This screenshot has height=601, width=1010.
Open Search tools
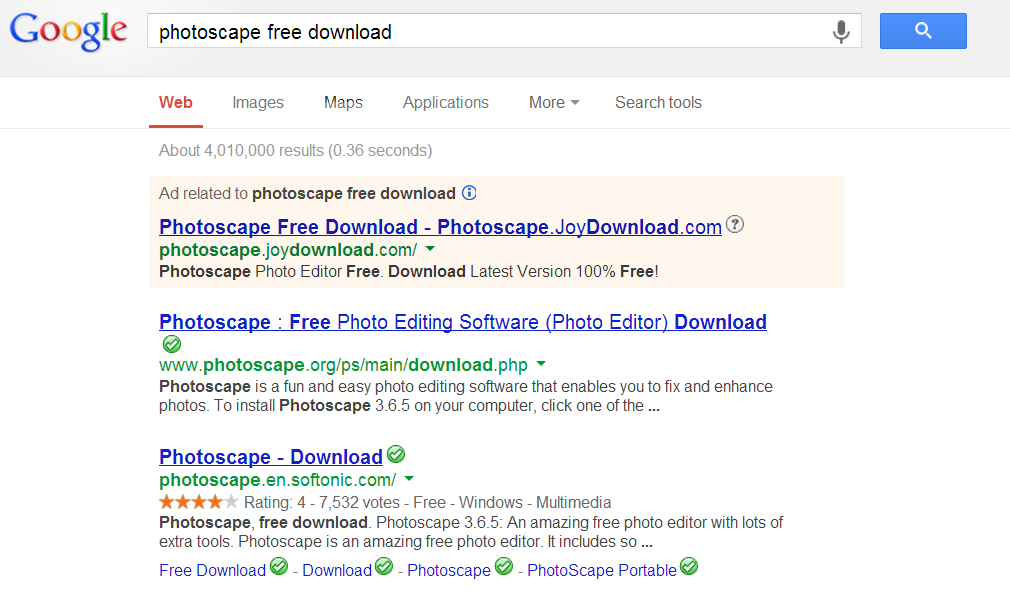pyautogui.click(x=658, y=102)
